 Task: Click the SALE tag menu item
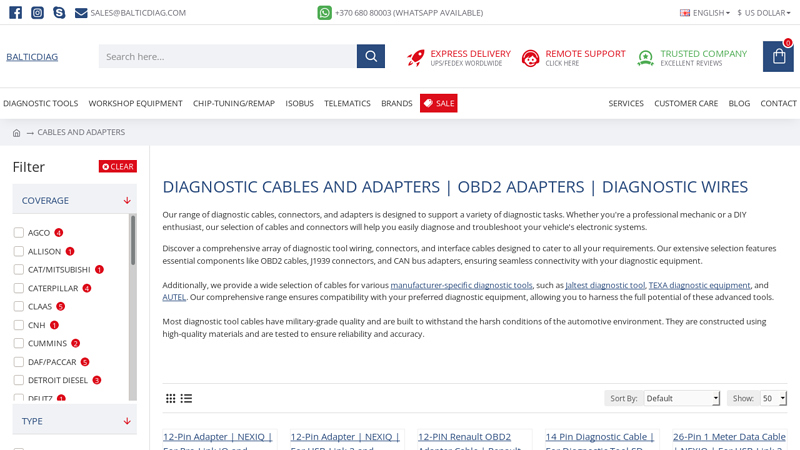tap(439, 103)
